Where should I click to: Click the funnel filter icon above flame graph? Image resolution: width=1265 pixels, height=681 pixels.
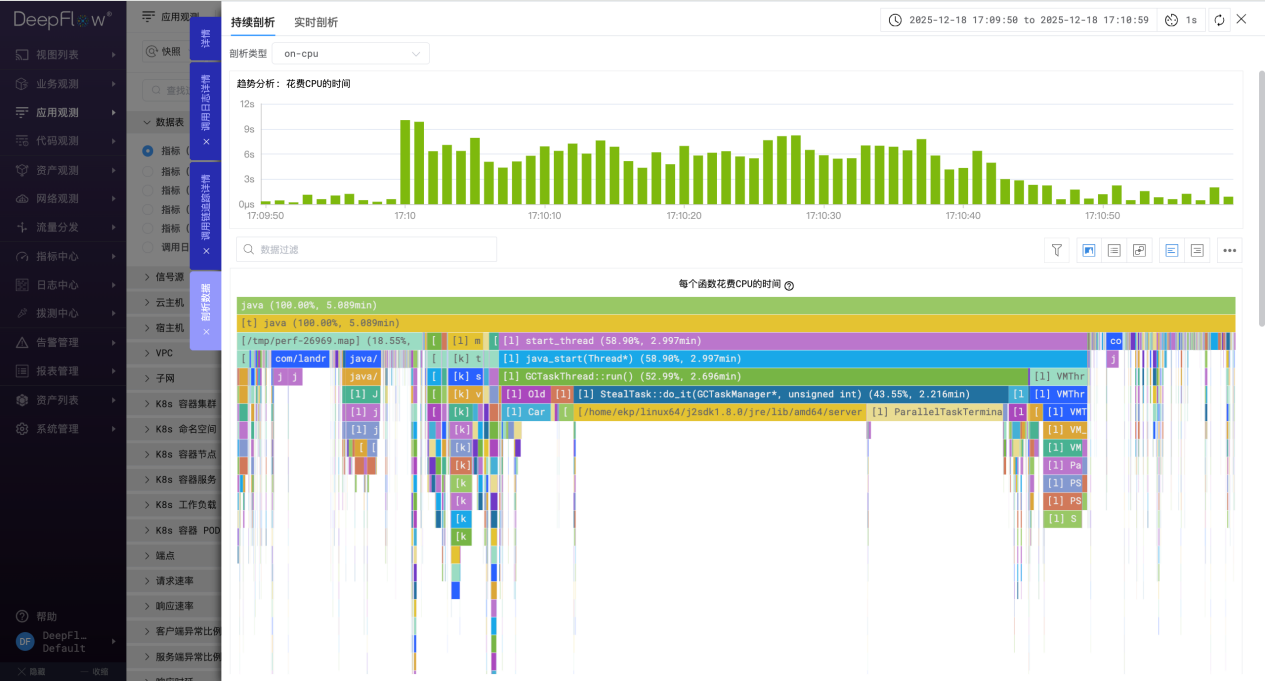pyautogui.click(x=1056, y=250)
